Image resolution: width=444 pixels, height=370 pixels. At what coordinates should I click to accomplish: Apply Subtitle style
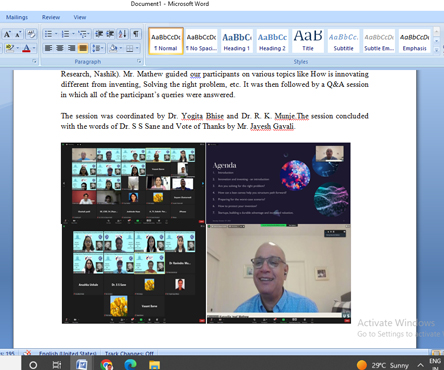(x=343, y=41)
